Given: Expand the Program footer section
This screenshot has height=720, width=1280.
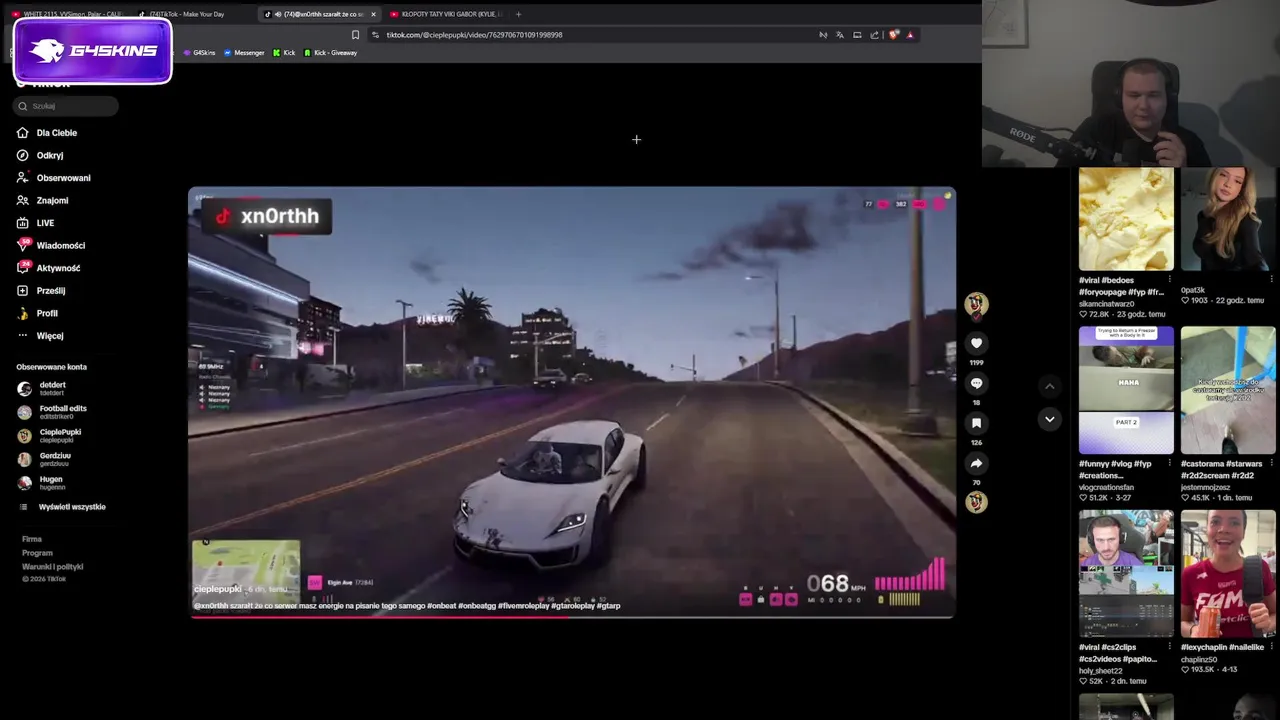Looking at the screenshot, I should pyautogui.click(x=37, y=553).
